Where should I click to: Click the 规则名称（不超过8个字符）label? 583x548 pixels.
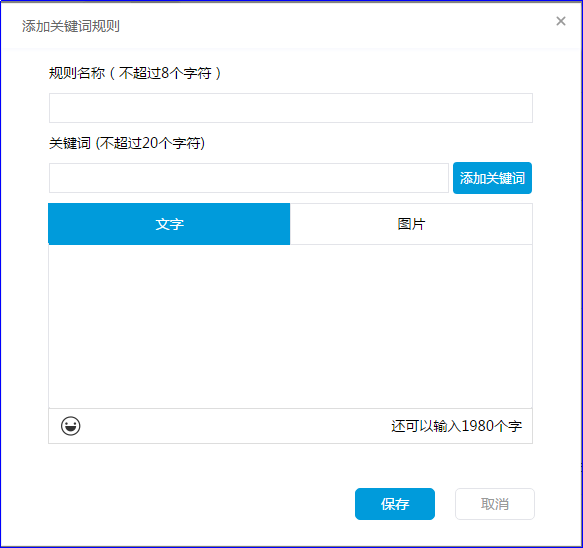[135, 73]
